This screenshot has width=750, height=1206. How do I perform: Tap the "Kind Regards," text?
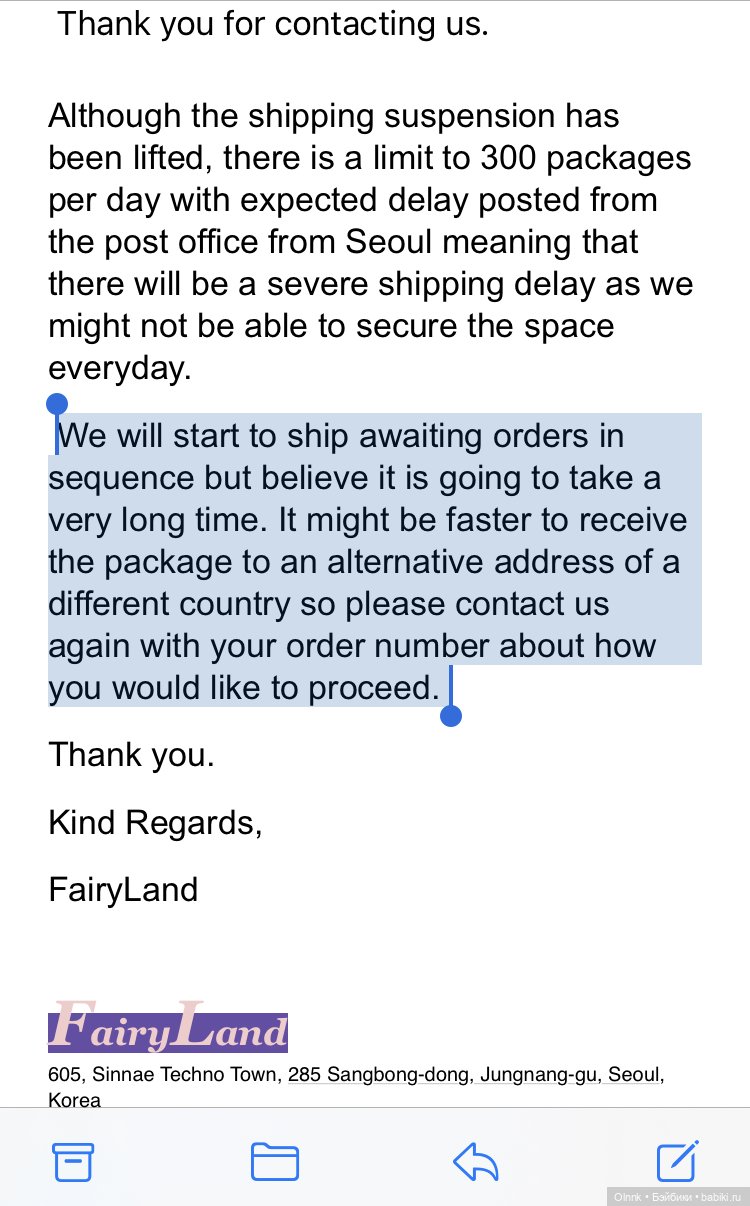pos(155,823)
